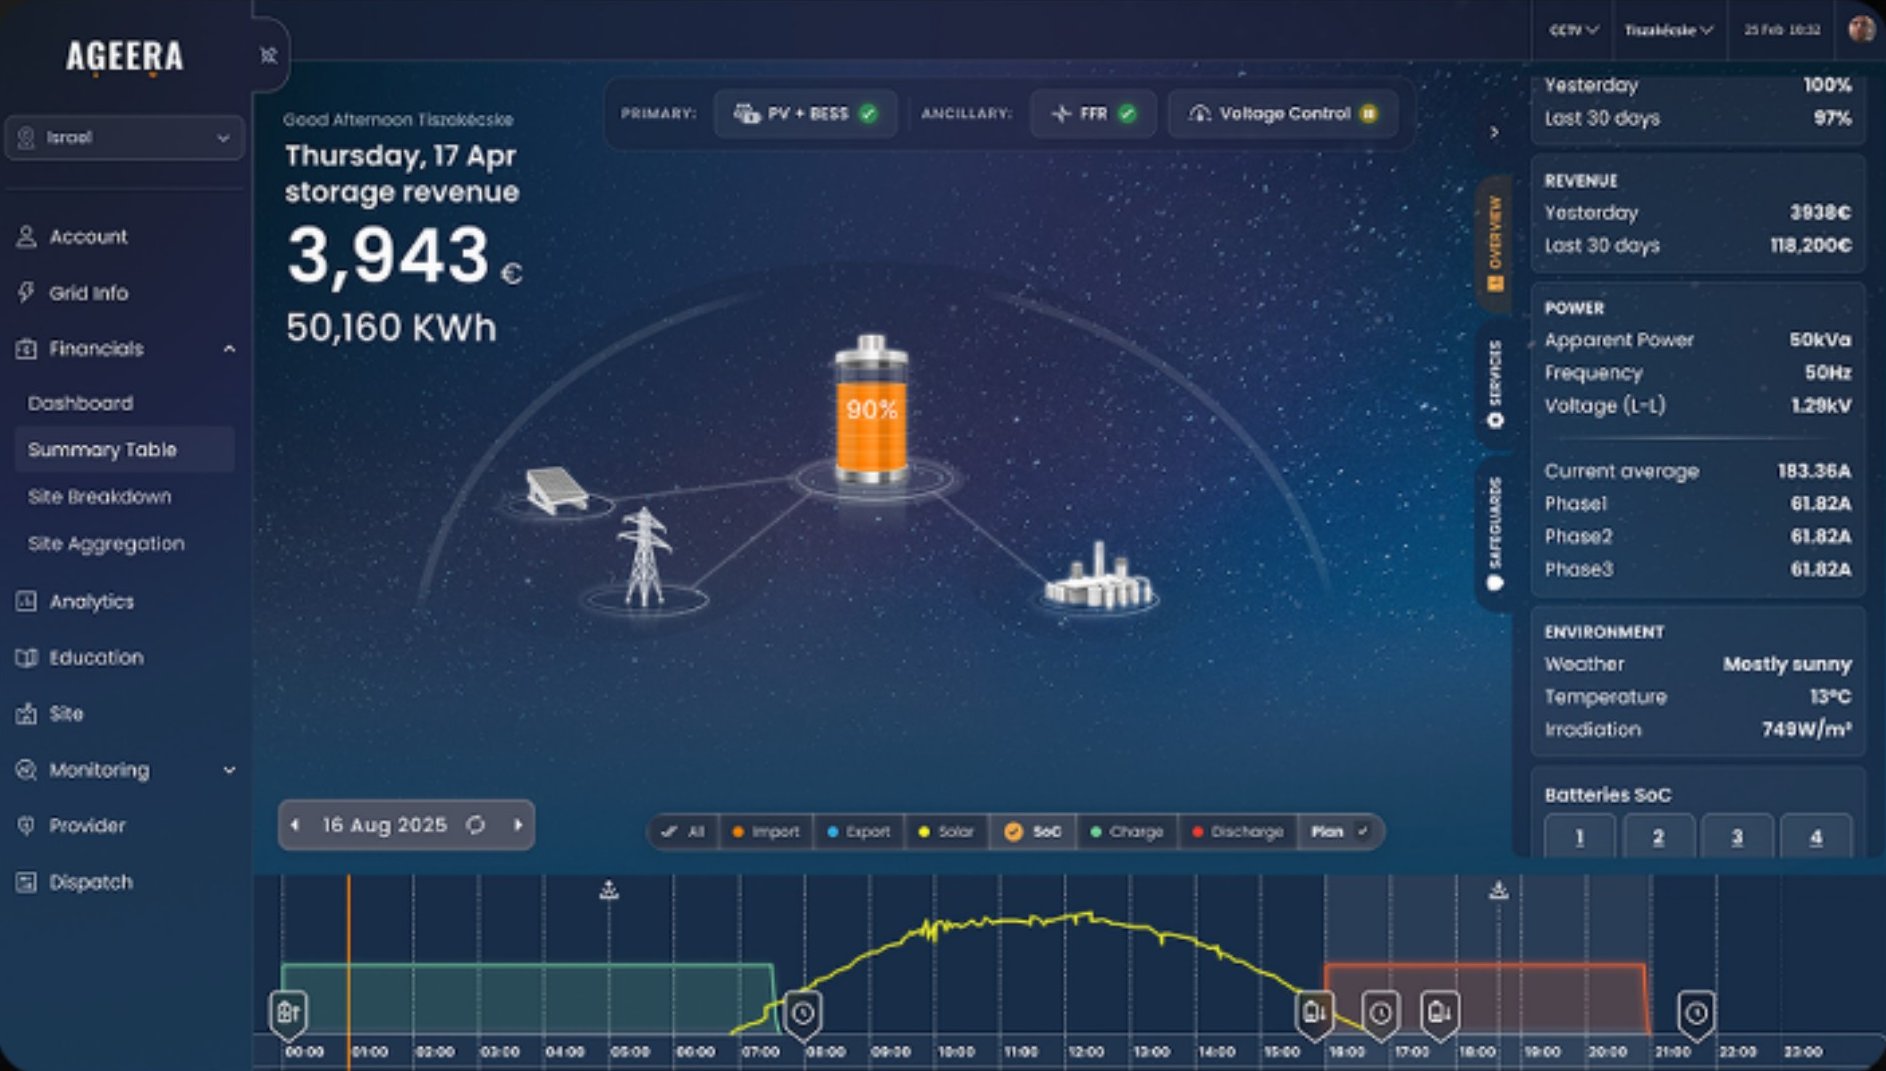Toggle the Discharge series filter

point(1237,832)
